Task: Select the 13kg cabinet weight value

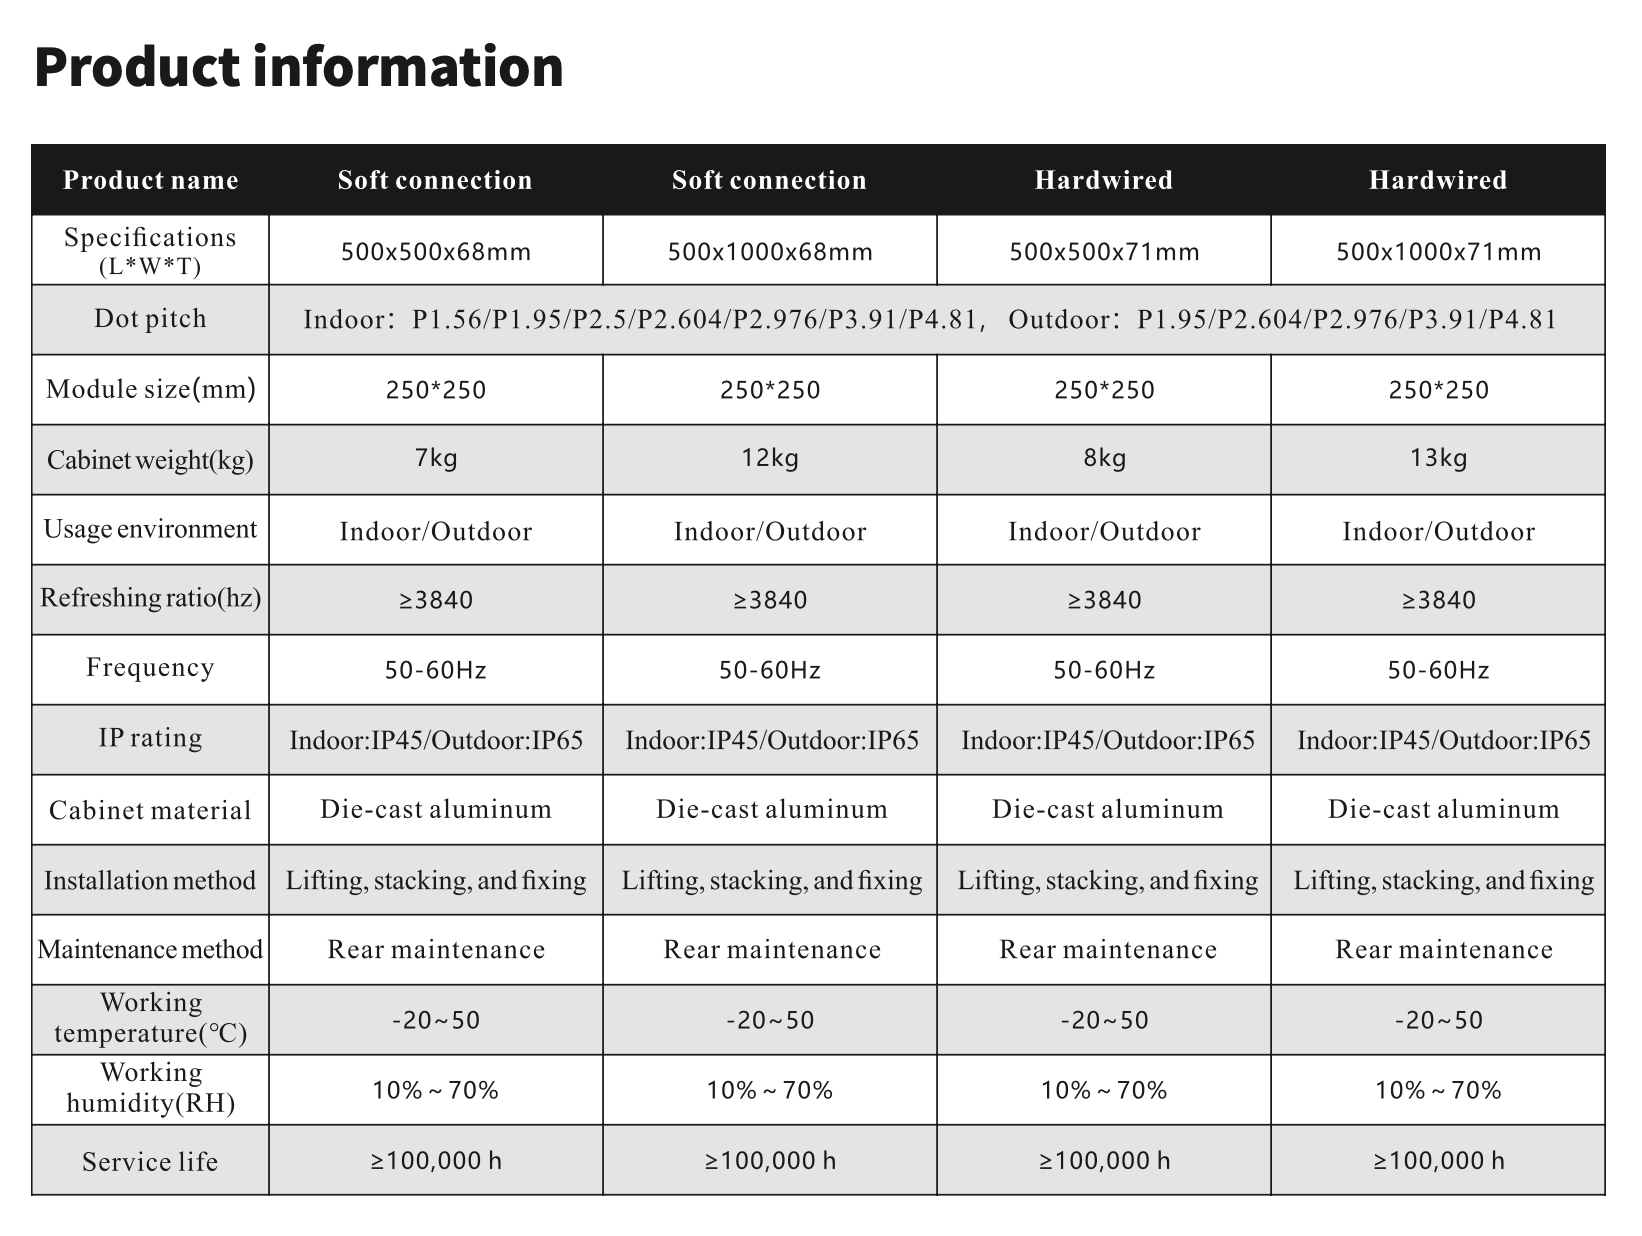Action: [x=1439, y=458]
